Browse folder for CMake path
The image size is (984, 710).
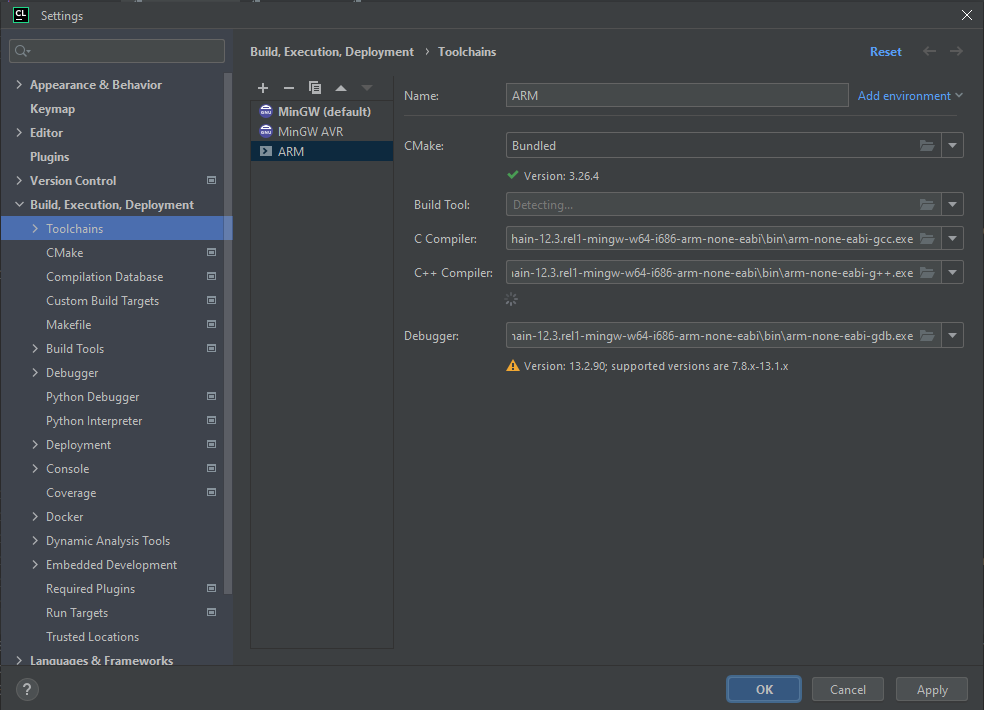(x=927, y=146)
